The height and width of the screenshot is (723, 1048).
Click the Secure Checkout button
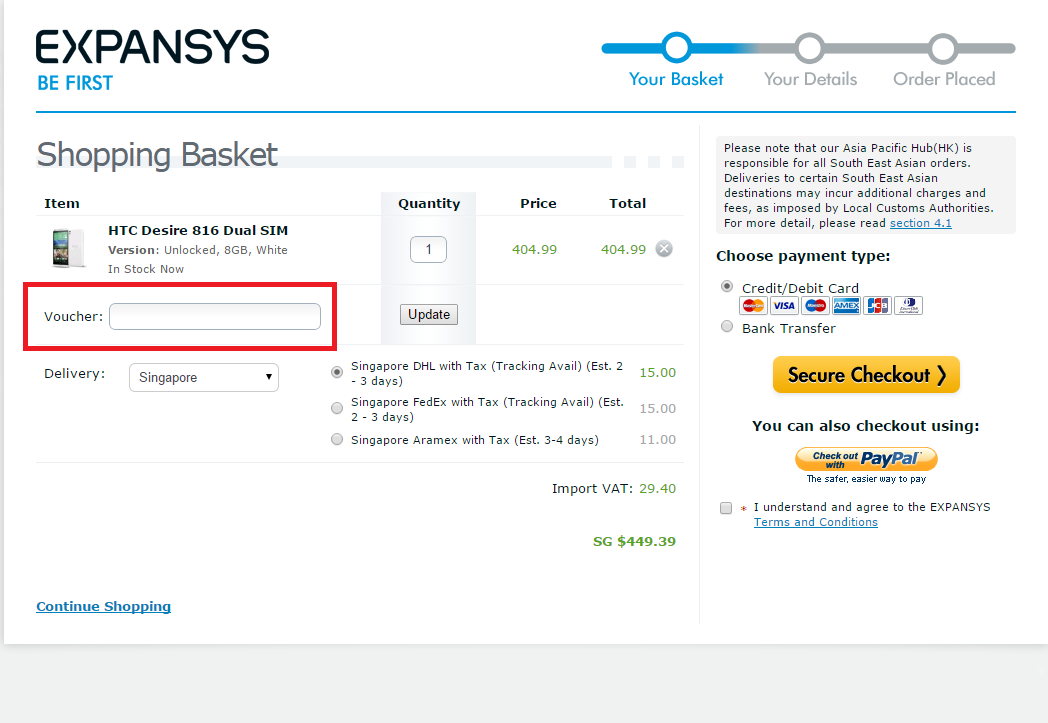click(x=866, y=375)
